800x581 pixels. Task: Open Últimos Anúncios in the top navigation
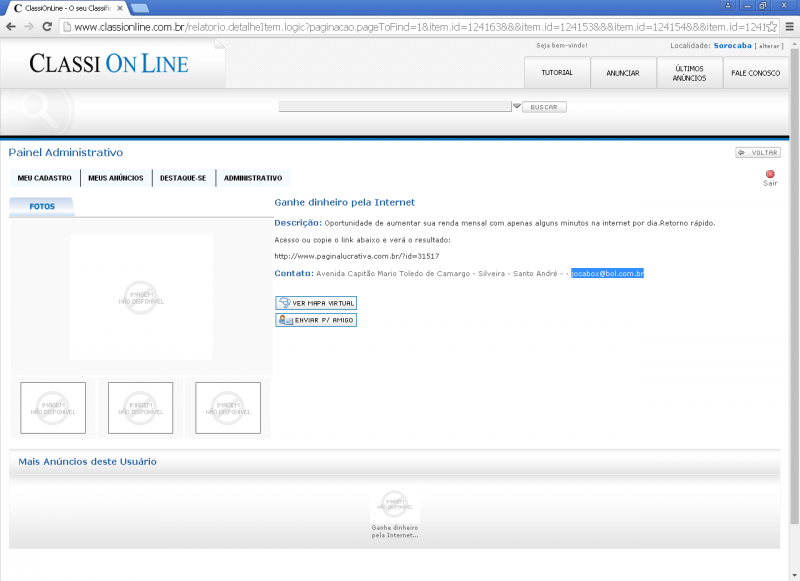[689, 73]
